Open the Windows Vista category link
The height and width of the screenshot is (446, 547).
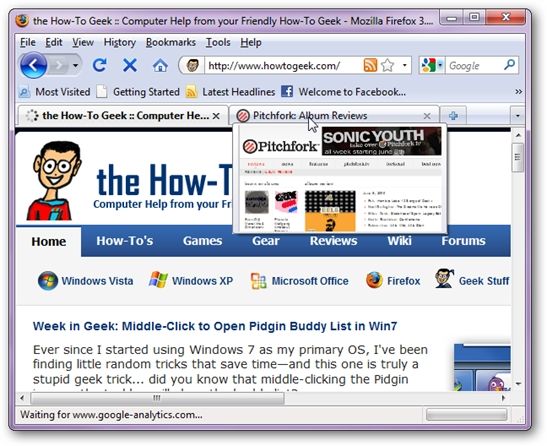97,281
